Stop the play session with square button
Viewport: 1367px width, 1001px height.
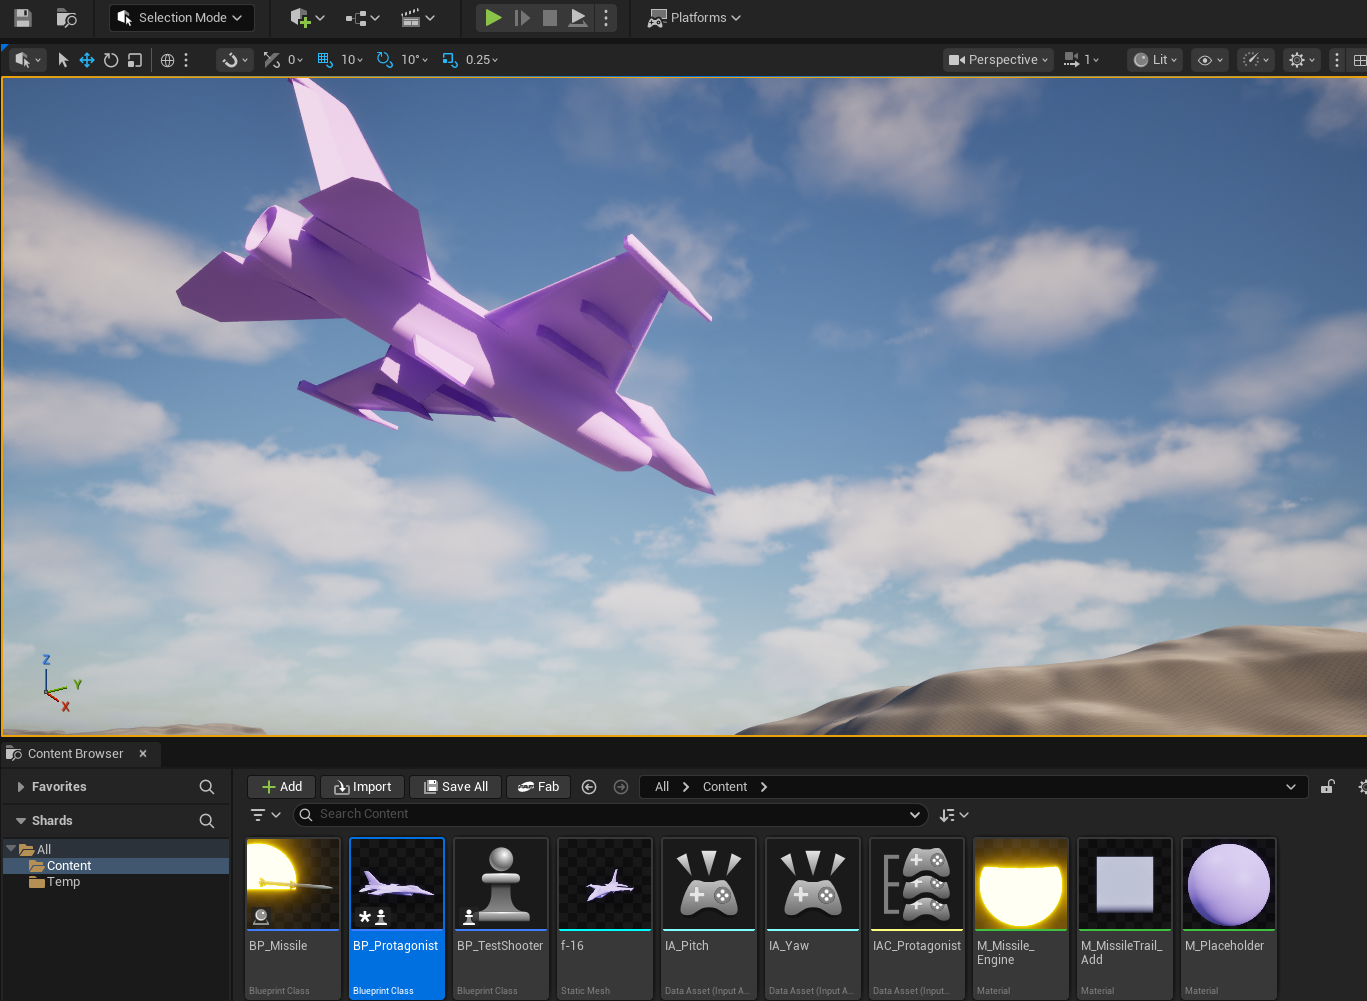[550, 18]
